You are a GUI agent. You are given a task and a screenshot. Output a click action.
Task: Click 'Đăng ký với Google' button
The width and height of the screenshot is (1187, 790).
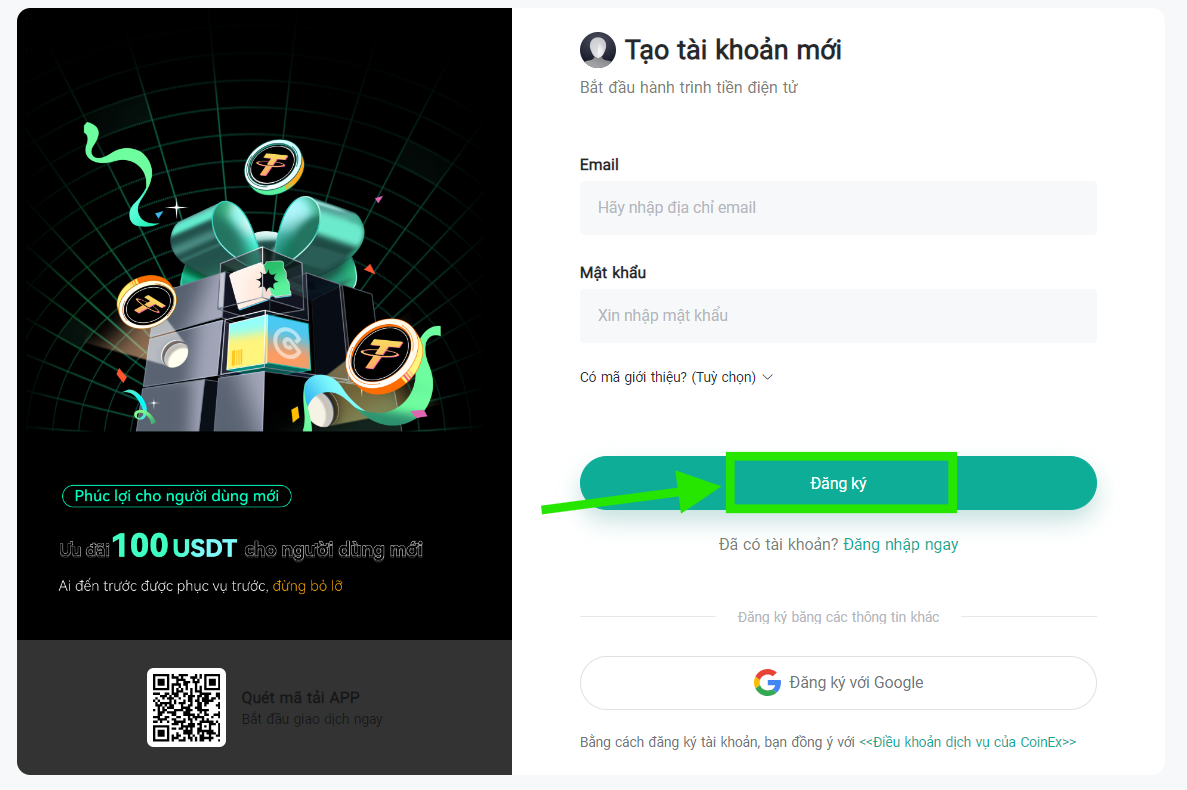coord(838,683)
